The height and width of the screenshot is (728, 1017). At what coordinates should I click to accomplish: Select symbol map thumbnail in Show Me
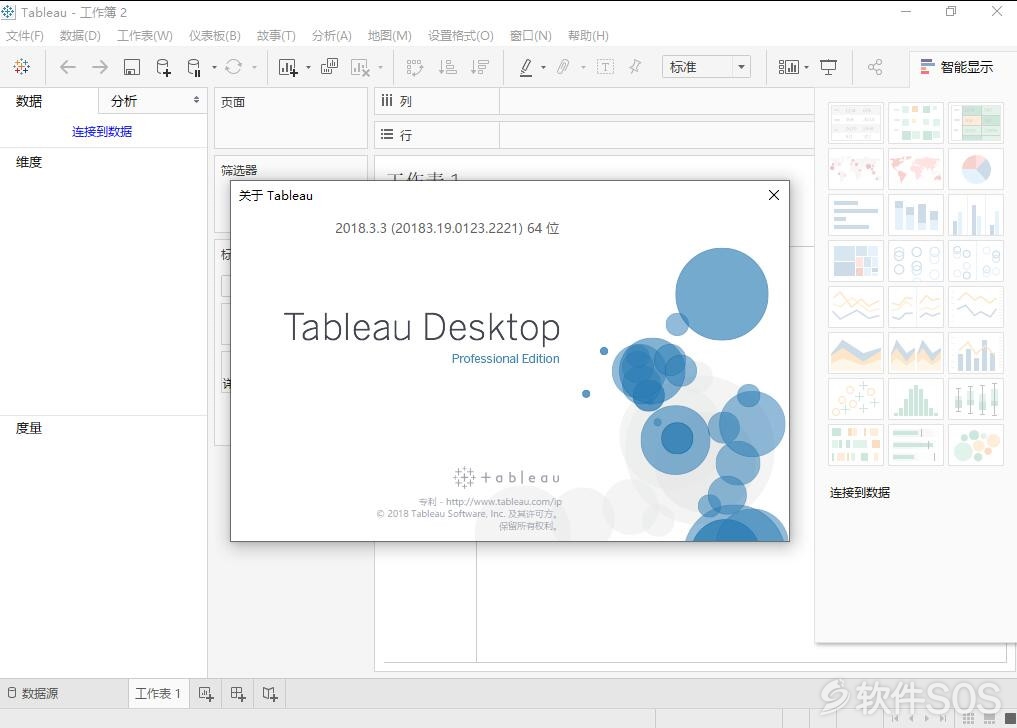(855, 169)
